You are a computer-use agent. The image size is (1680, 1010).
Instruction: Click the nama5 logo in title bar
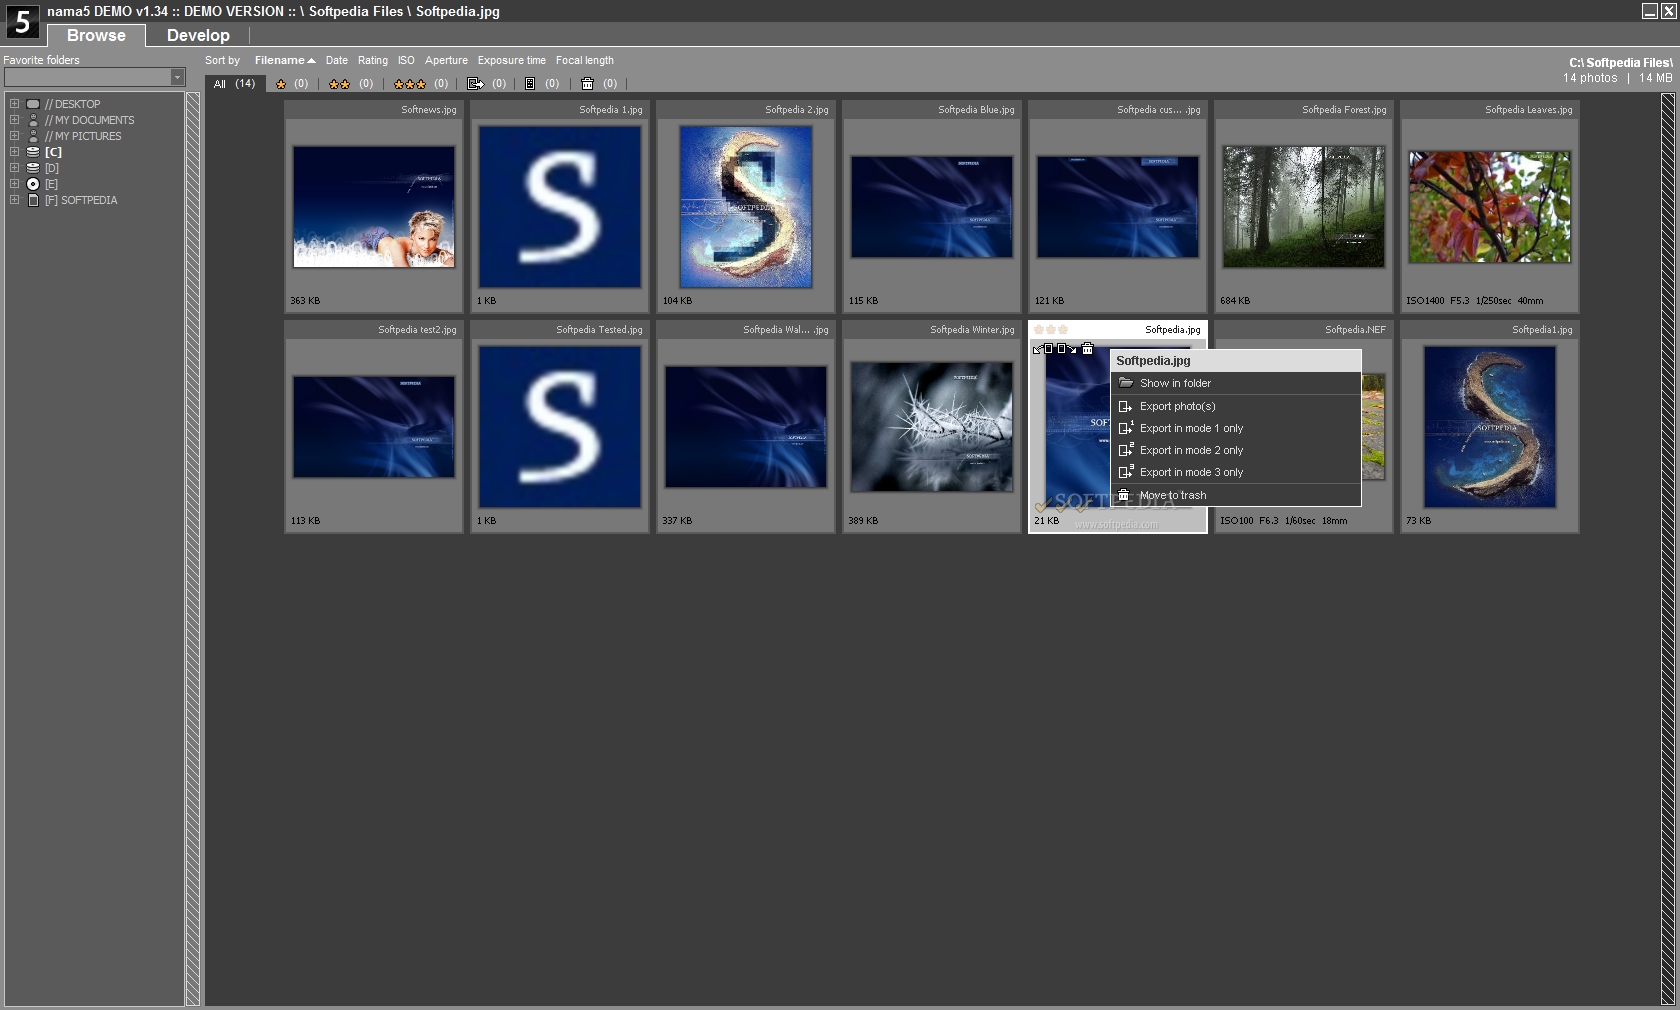click(x=22, y=21)
